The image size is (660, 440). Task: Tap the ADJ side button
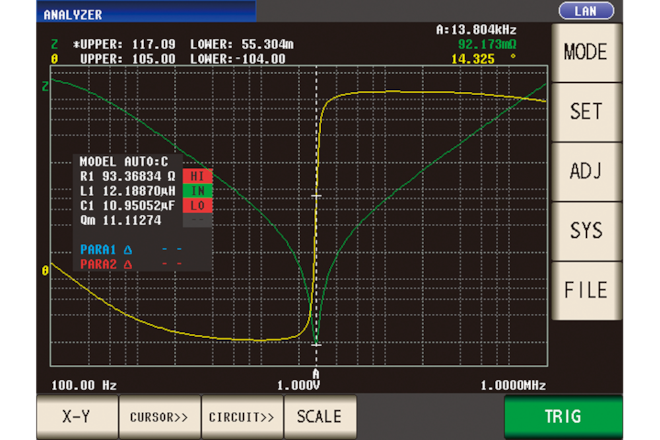pyautogui.click(x=585, y=170)
